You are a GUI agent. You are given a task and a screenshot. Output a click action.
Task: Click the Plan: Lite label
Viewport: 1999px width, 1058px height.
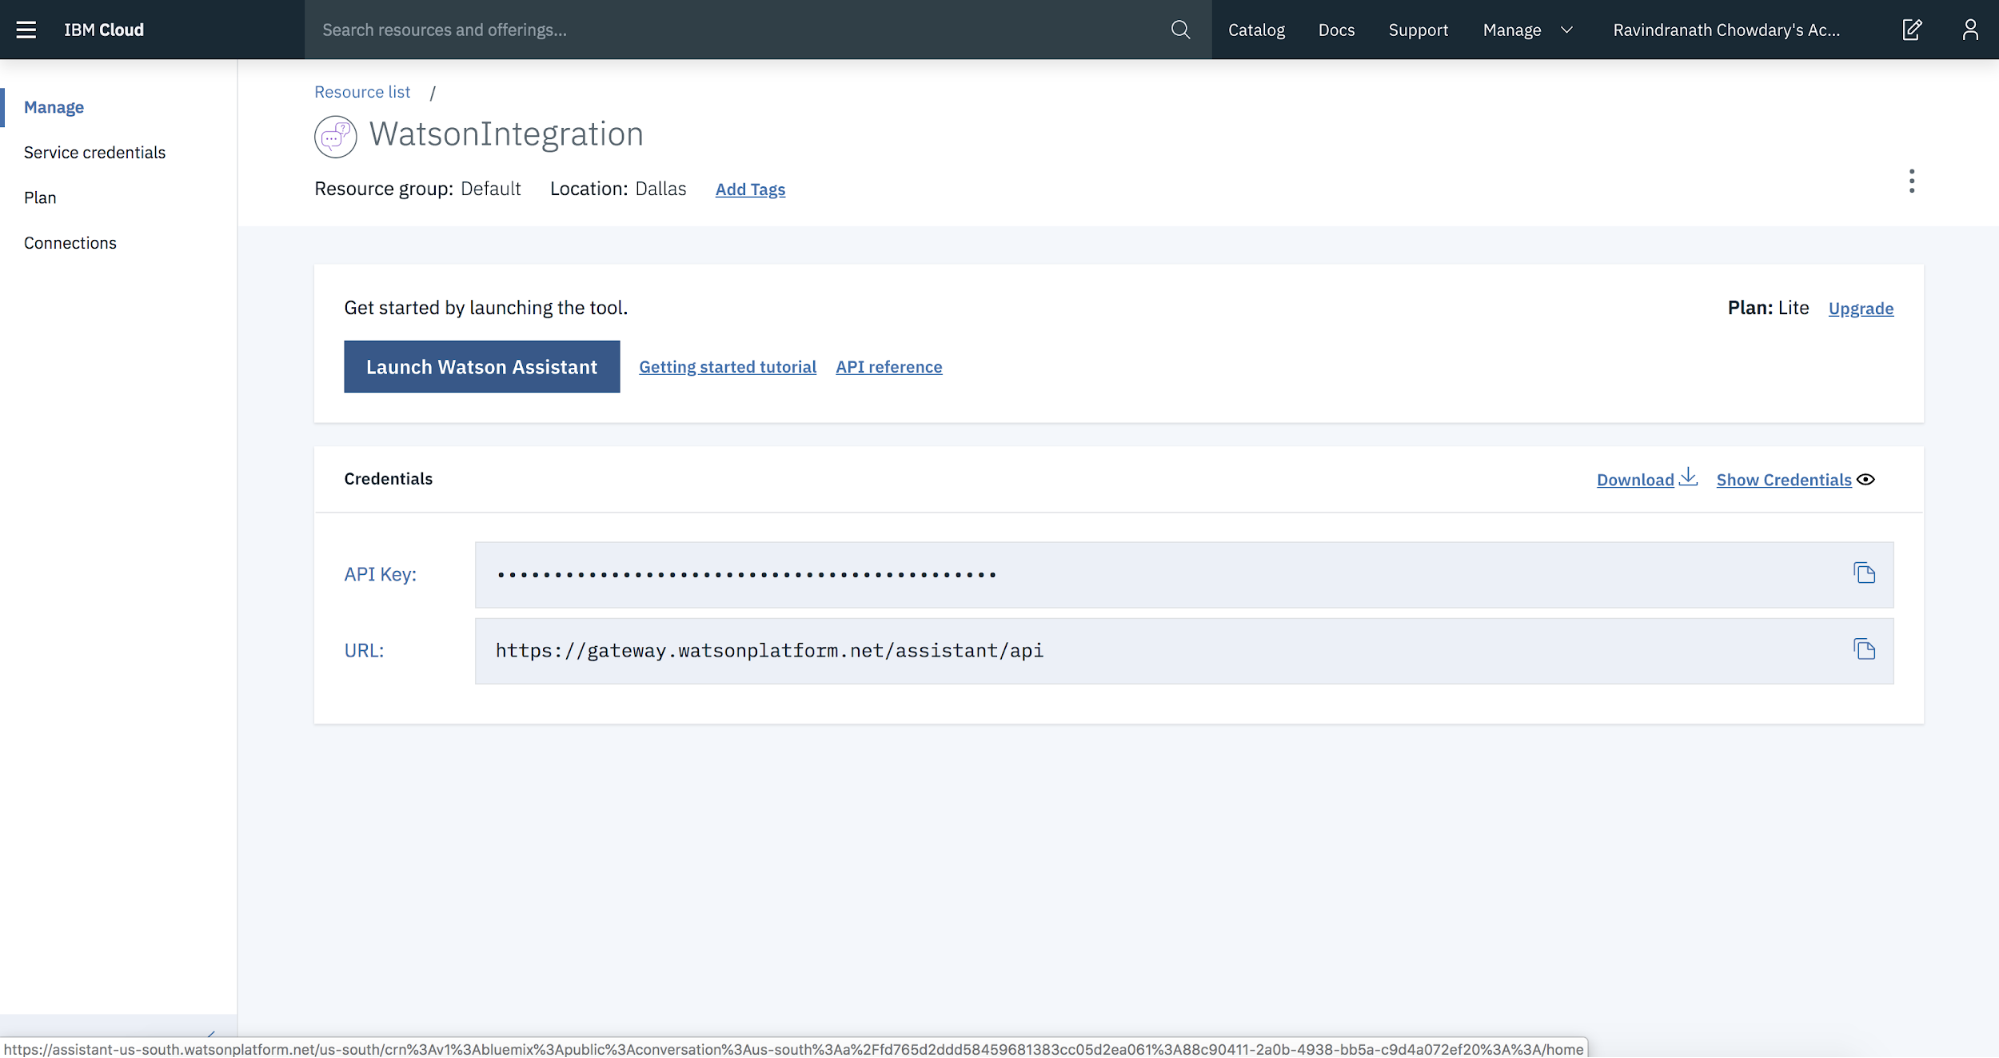coord(1768,308)
